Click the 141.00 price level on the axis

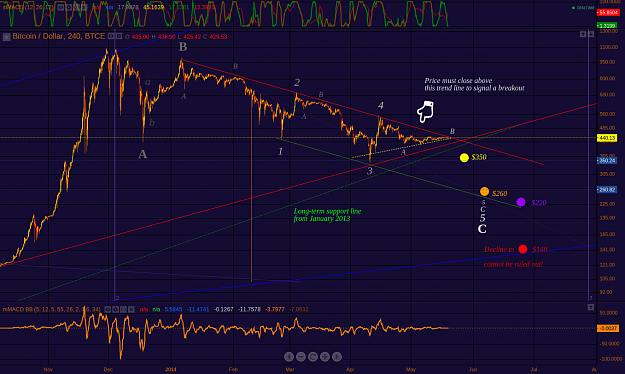(x=607, y=250)
